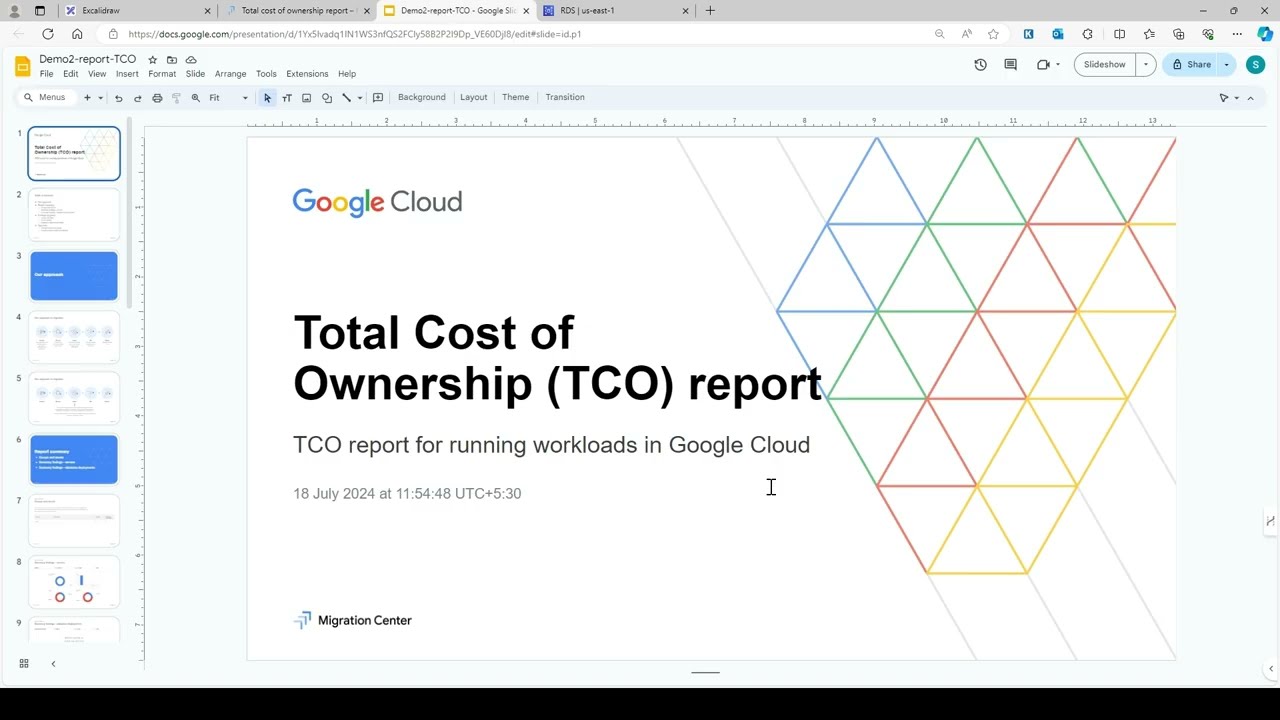Image resolution: width=1280 pixels, height=720 pixels.
Task: Select the Text box tool
Action: [x=287, y=98]
